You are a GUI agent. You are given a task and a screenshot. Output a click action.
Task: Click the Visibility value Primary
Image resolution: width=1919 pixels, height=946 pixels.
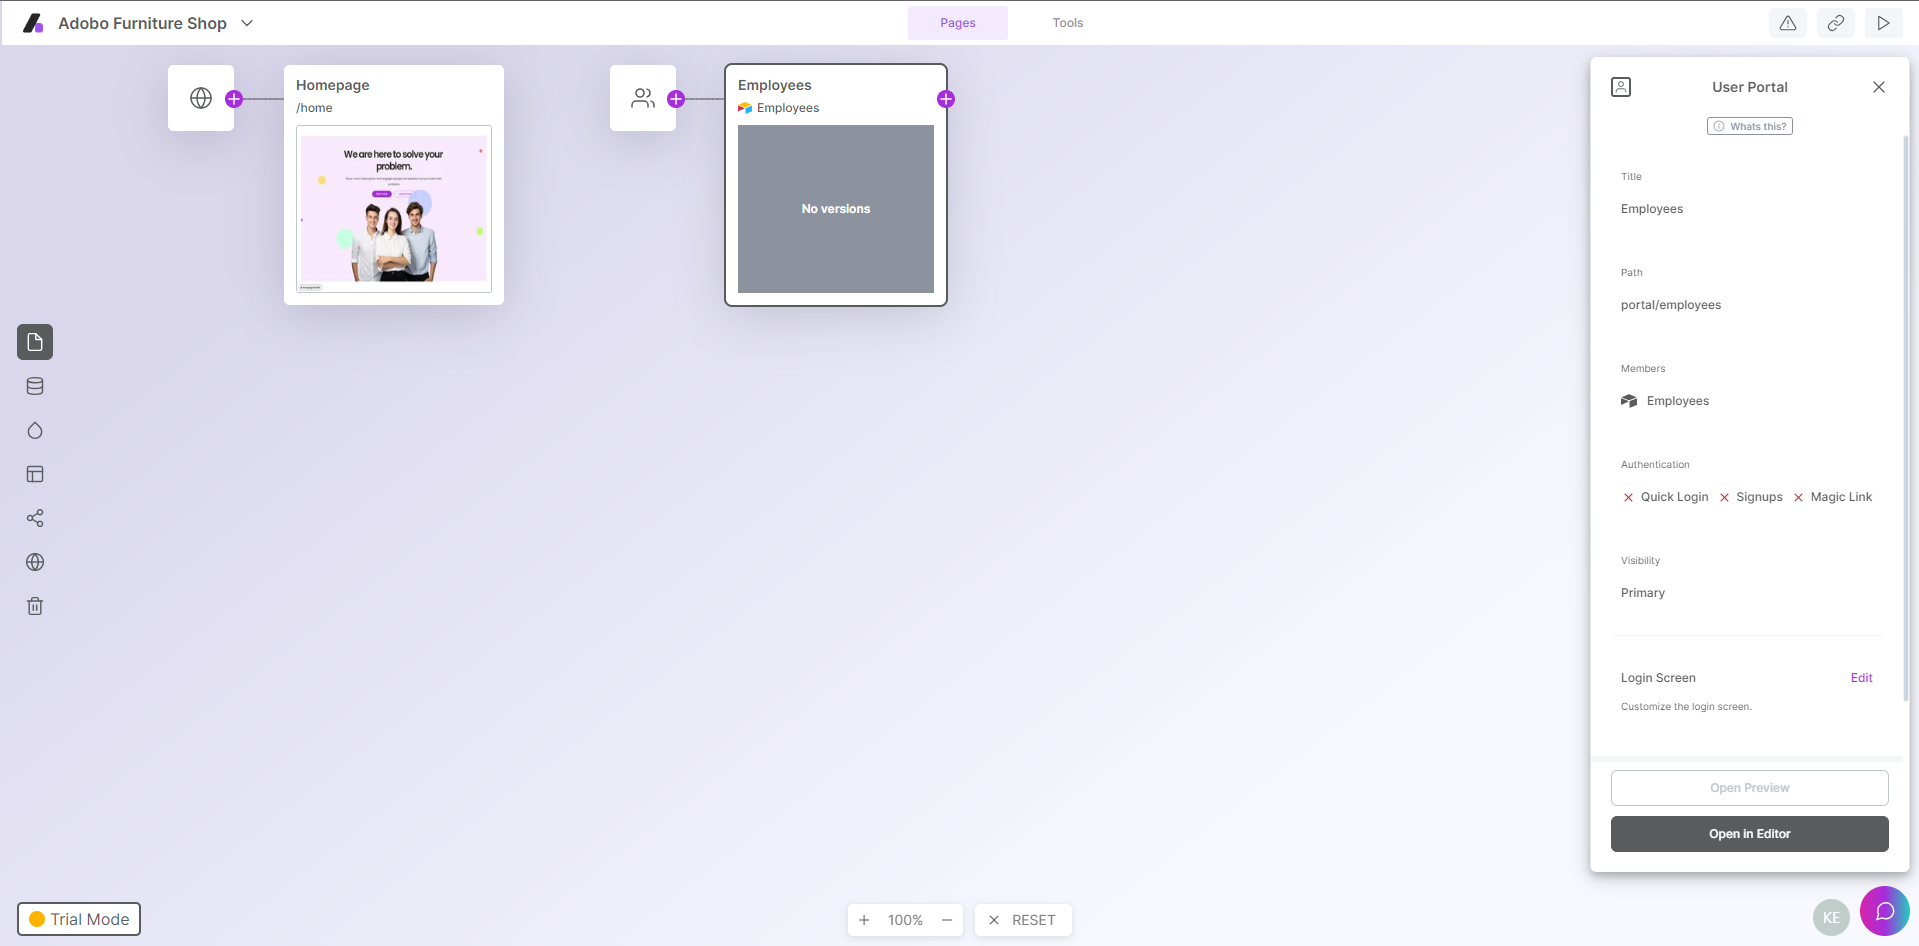point(1643,593)
